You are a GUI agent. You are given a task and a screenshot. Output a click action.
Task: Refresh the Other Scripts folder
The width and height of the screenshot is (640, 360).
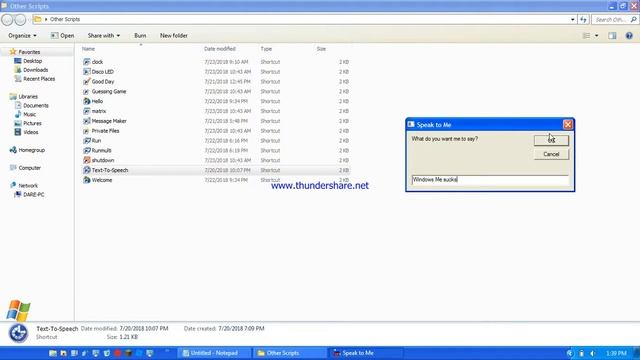583,19
